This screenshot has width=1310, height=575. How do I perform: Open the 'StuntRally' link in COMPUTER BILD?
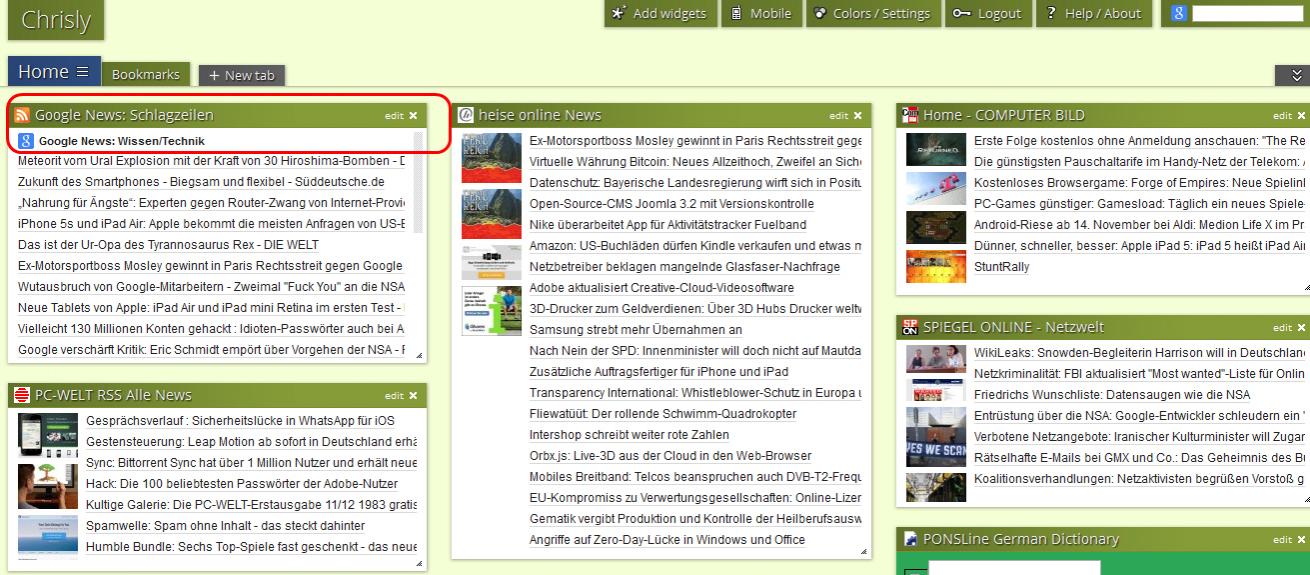click(x=1001, y=267)
